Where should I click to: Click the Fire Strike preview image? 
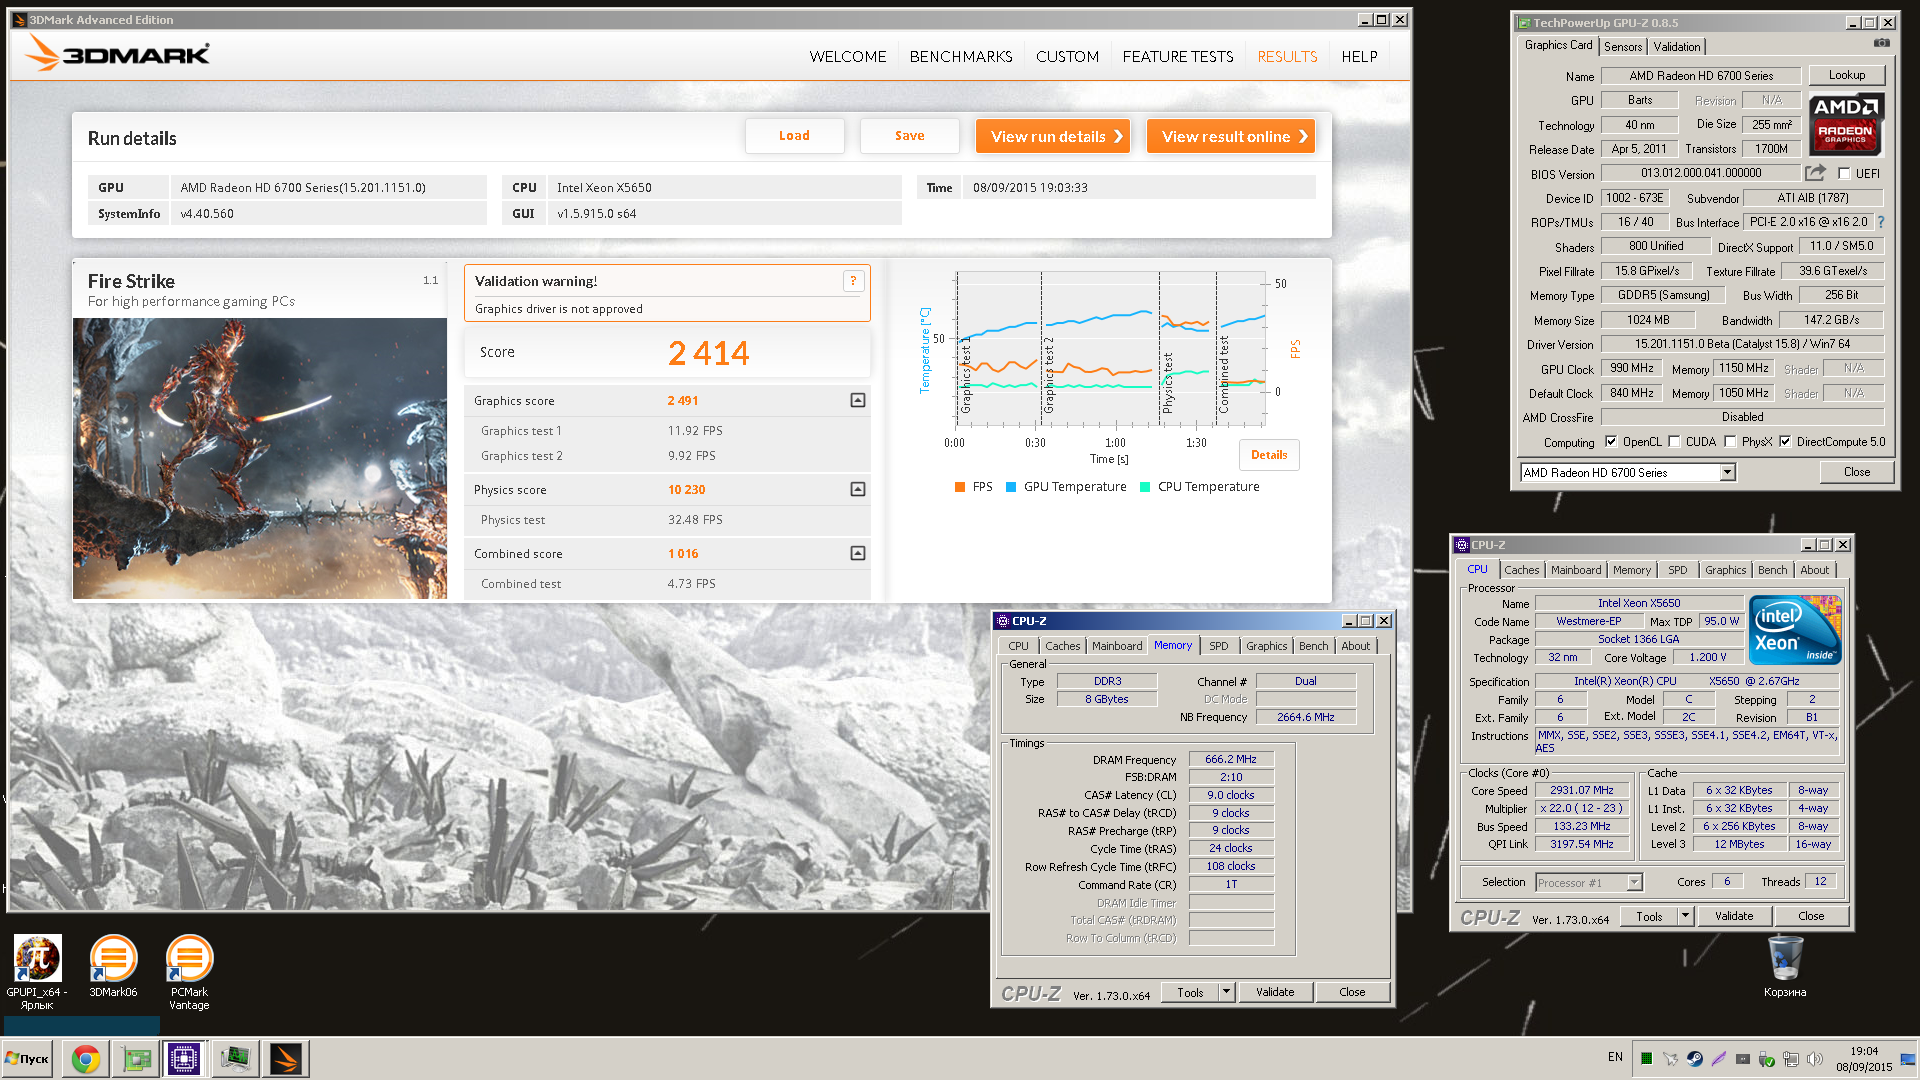(x=260, y=459)
